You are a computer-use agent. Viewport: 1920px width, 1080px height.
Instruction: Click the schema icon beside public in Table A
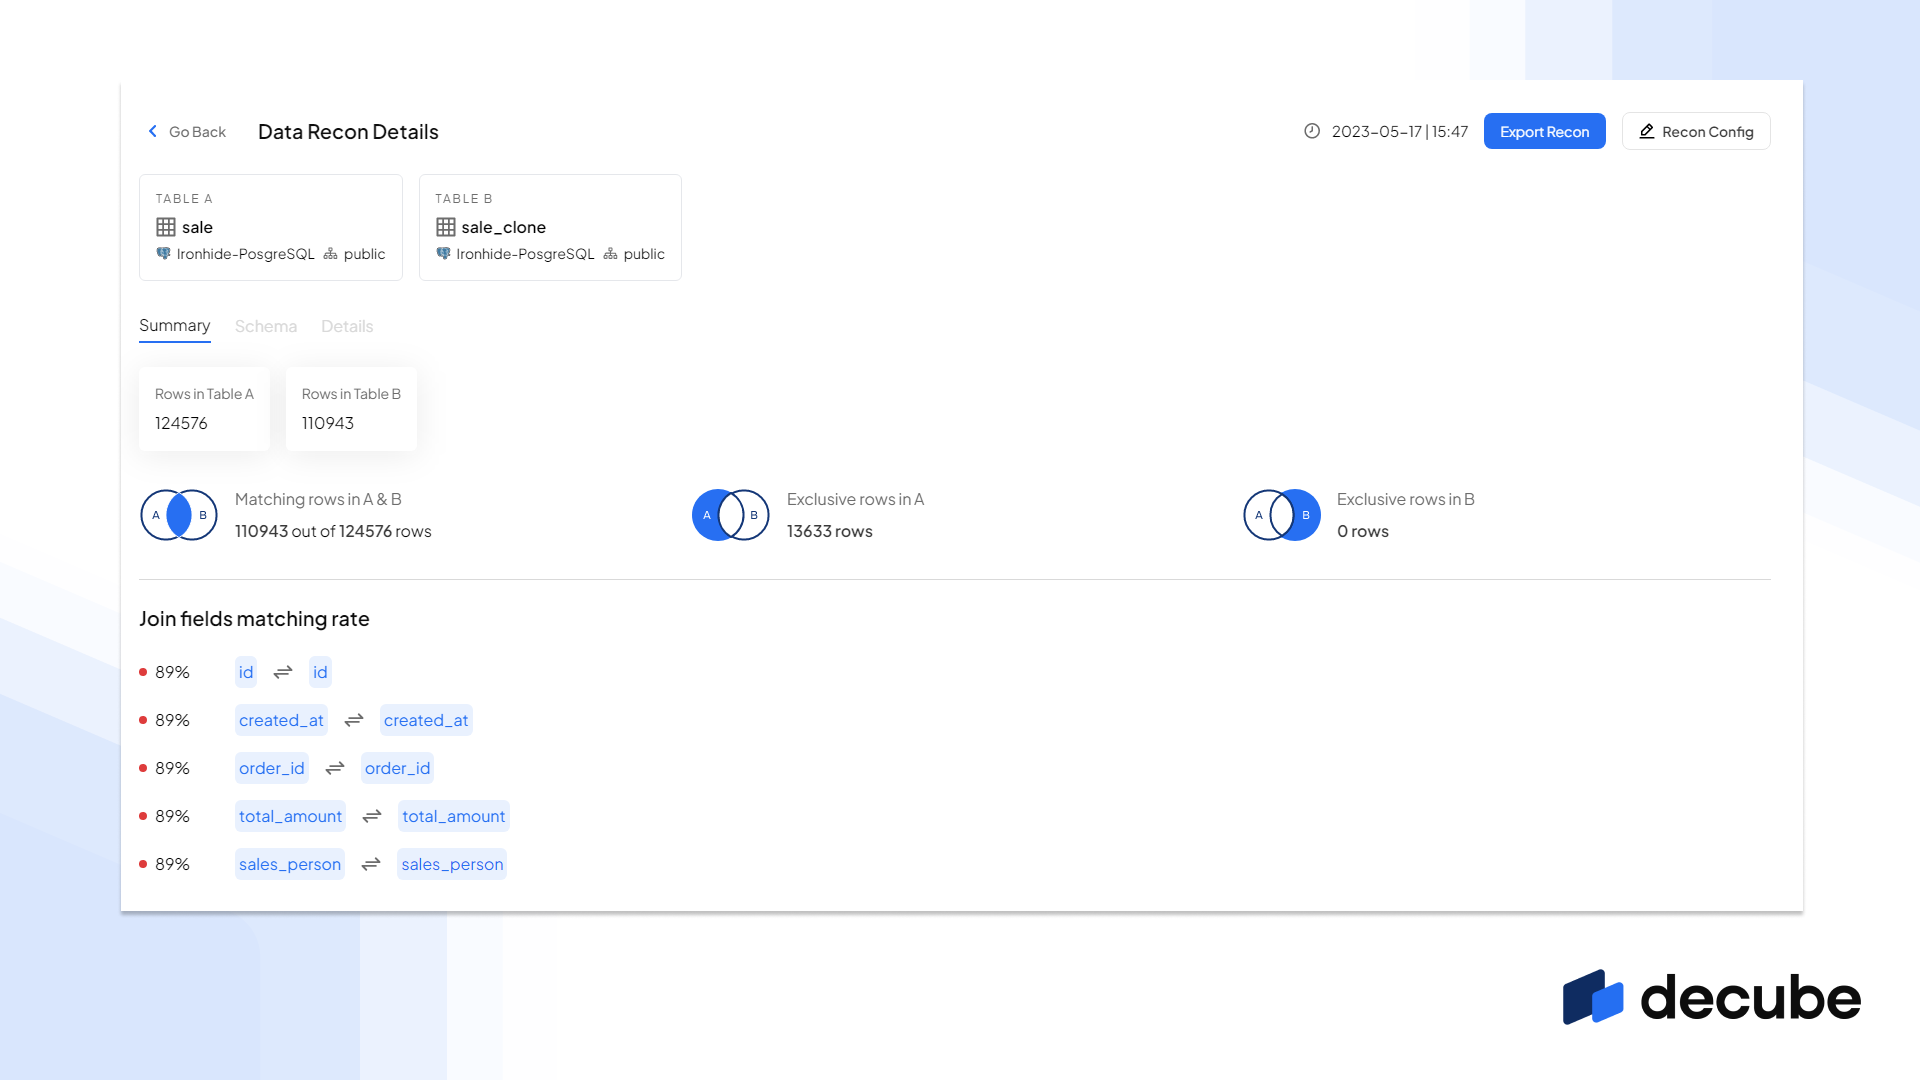(x=330, y=254)
